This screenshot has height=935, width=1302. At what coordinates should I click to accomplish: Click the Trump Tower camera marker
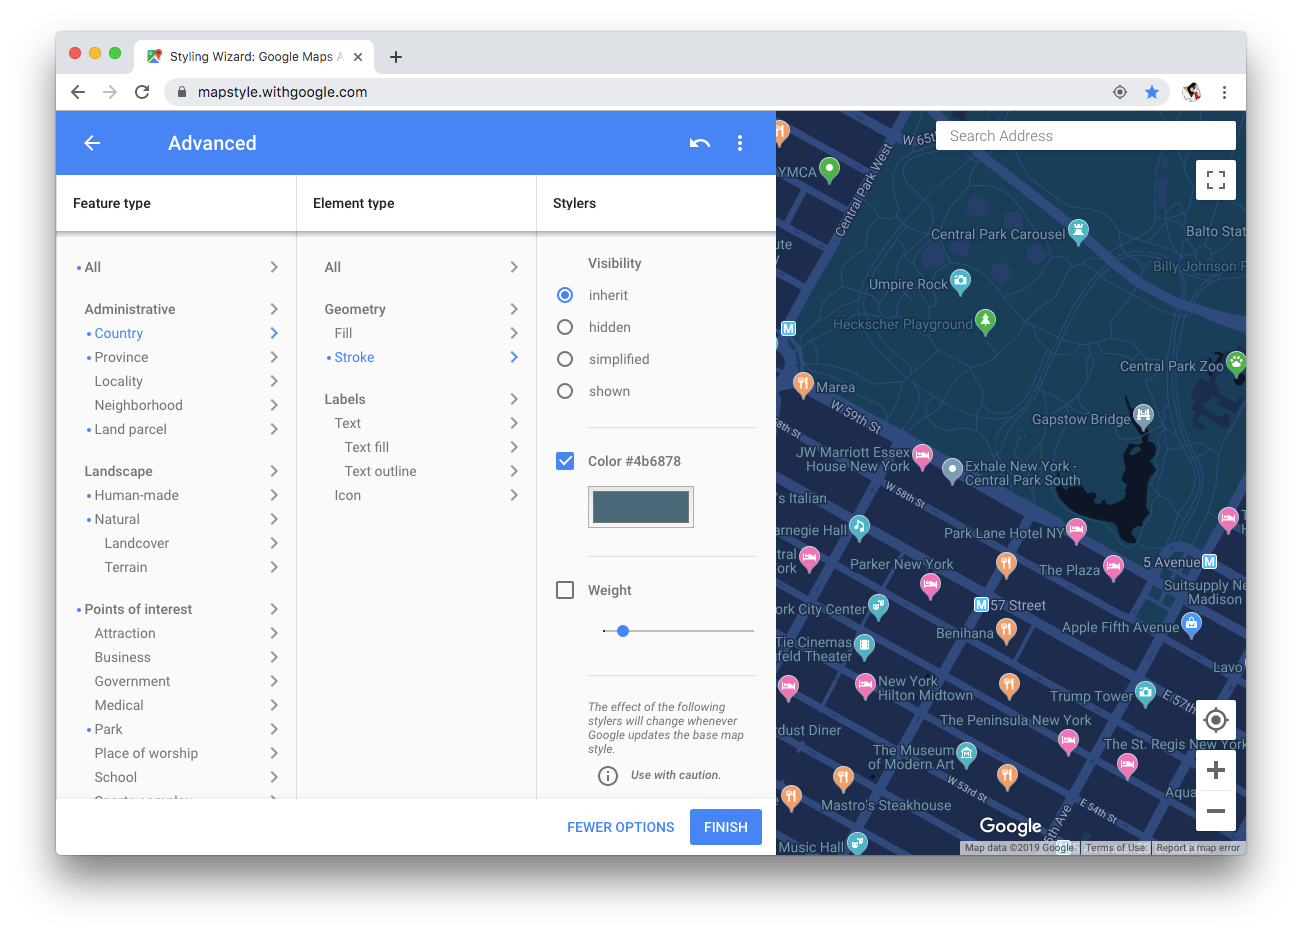coord(1146,692)
